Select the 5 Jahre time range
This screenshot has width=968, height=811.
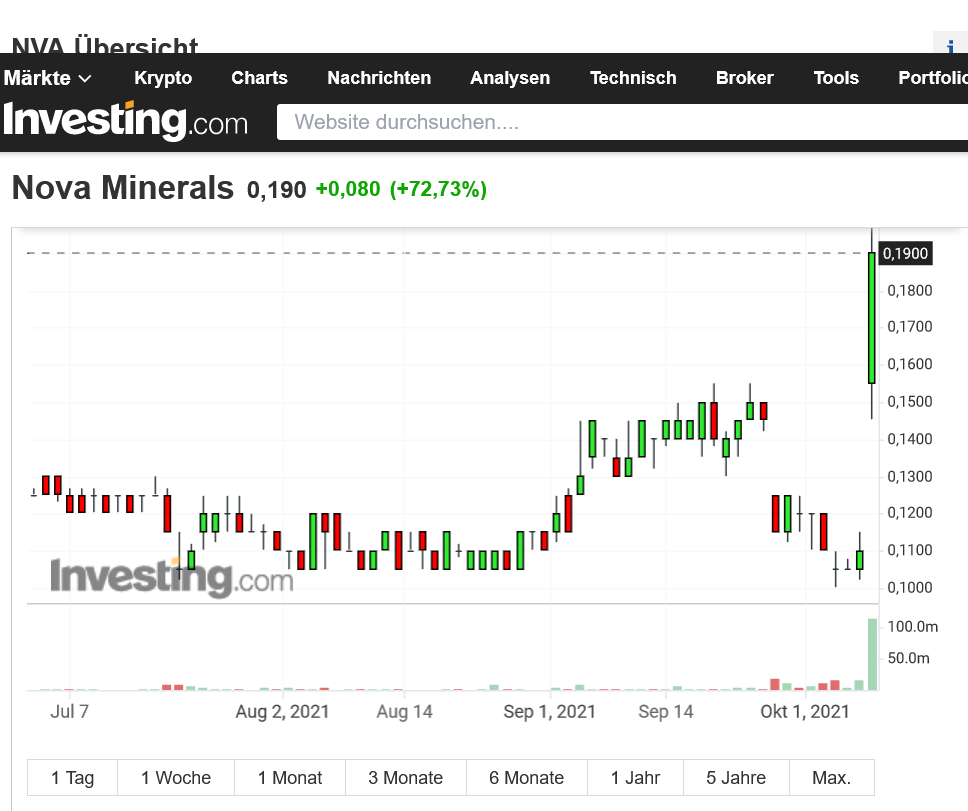click(x=736, y=778)
